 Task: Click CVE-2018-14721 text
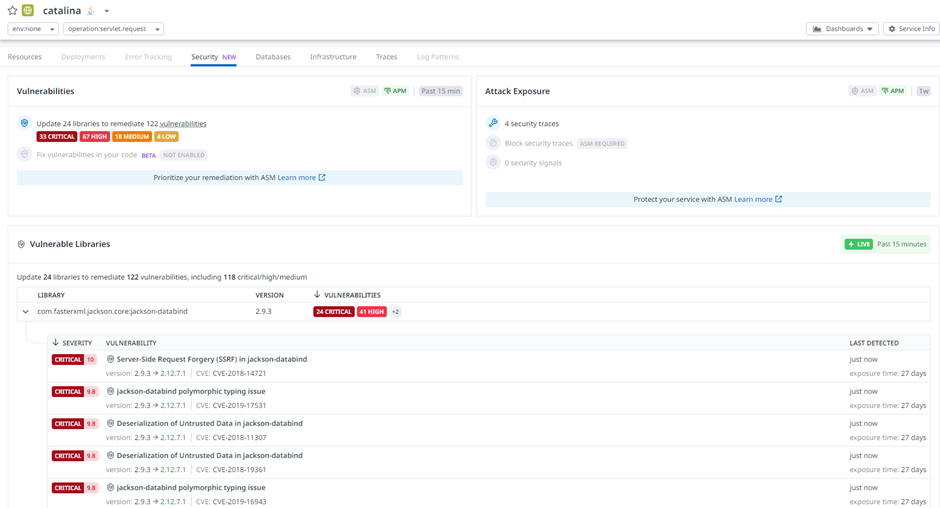(239, 373)
